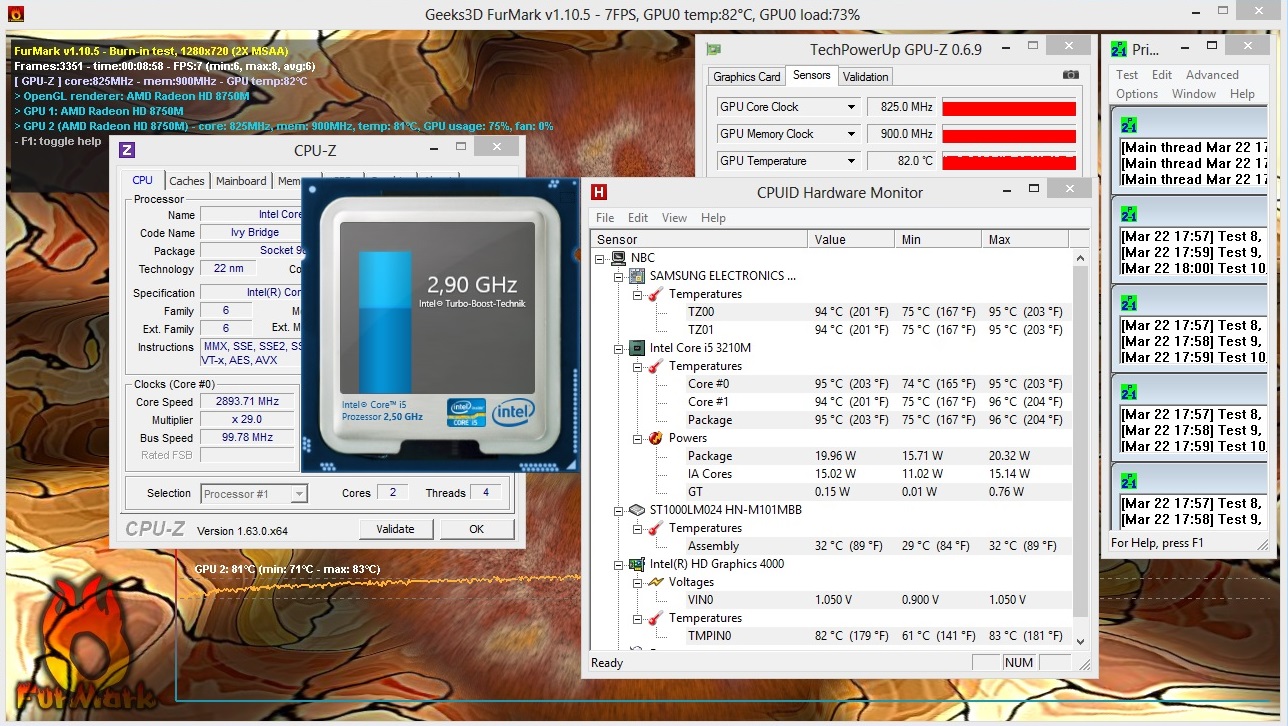Click the Samsung Electronics mainboard icon
Image resolution: width=1288 pixels, height=726 pixels.
coord(636,276)
